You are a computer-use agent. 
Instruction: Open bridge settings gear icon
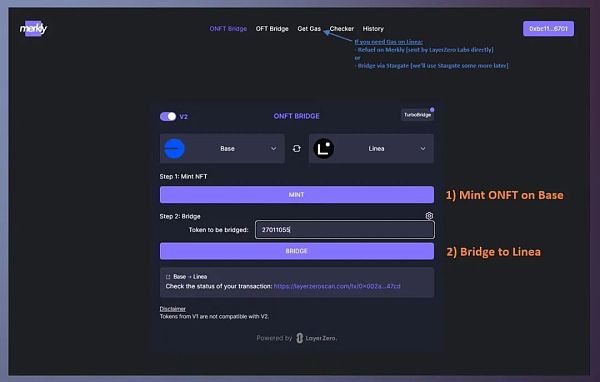click(x=429, y=216)
